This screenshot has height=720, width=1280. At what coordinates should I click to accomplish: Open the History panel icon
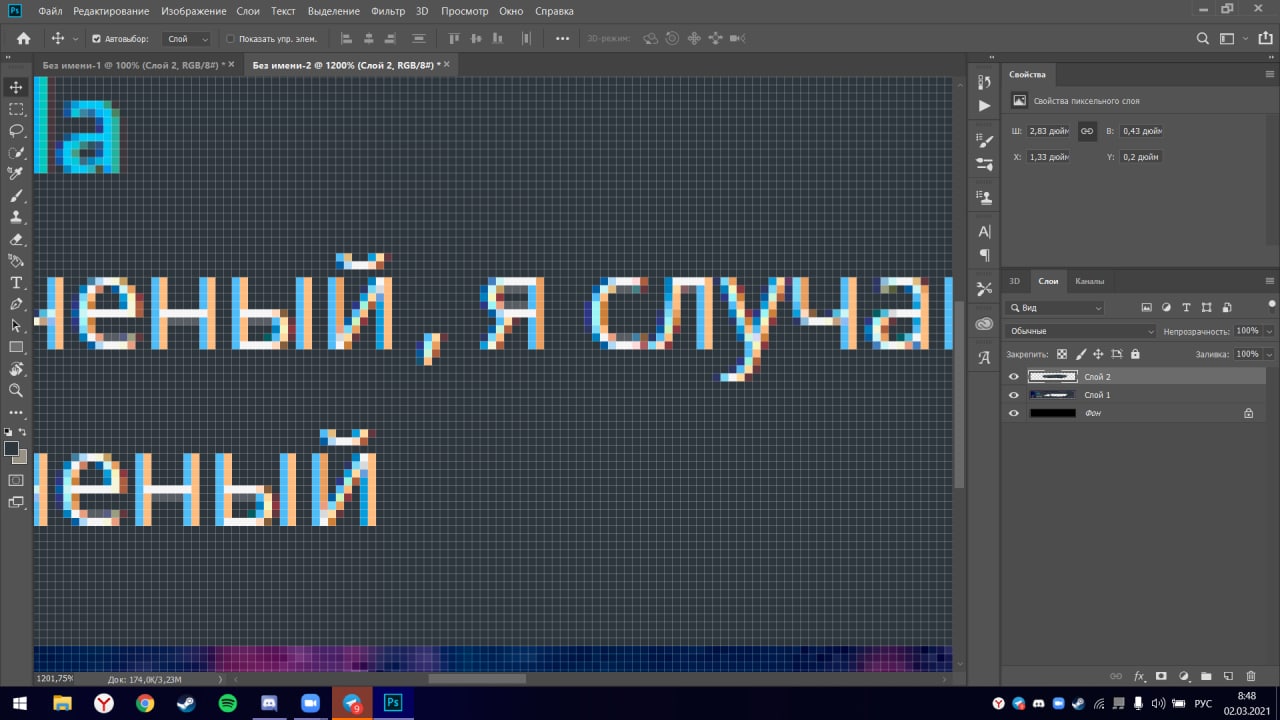(984, 83)
